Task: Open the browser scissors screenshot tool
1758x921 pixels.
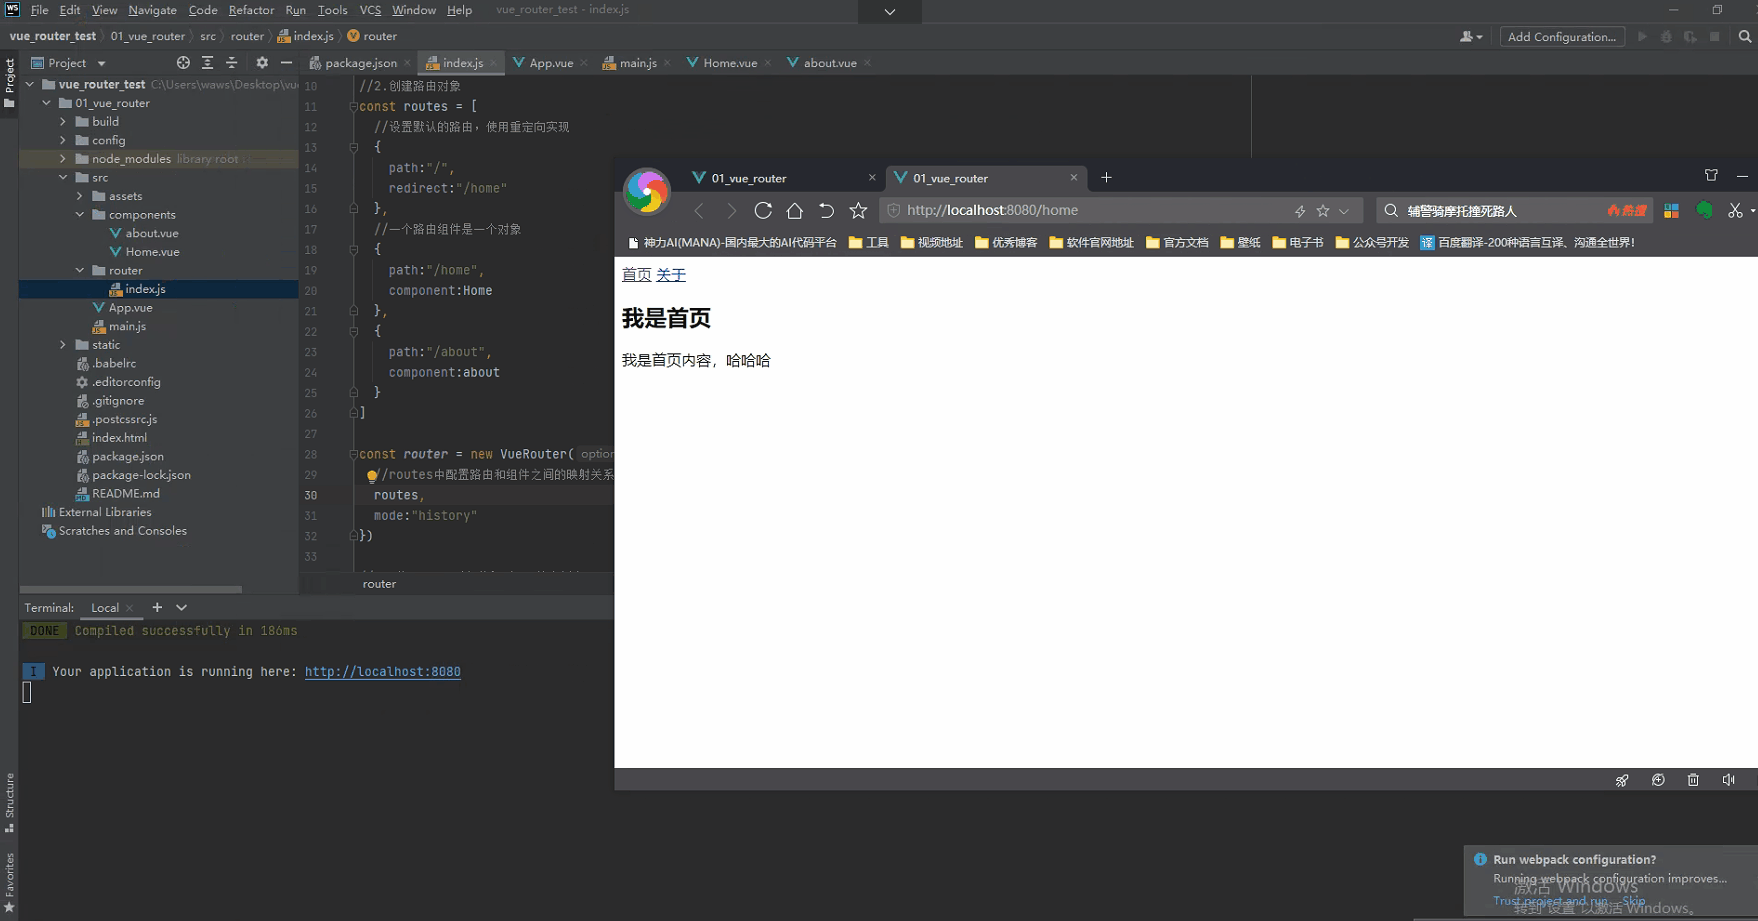Action: pyautogui.click(x=1735, y=210)
